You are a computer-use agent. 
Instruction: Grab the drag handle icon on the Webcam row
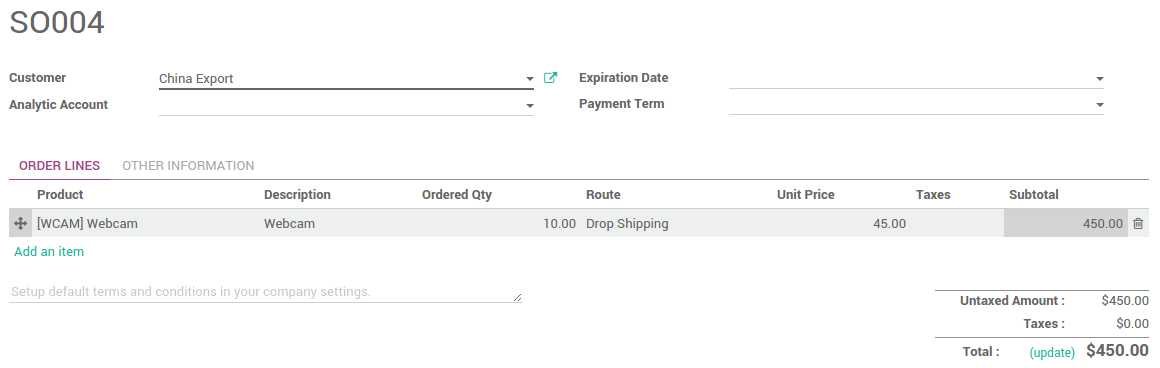(21, 223)
